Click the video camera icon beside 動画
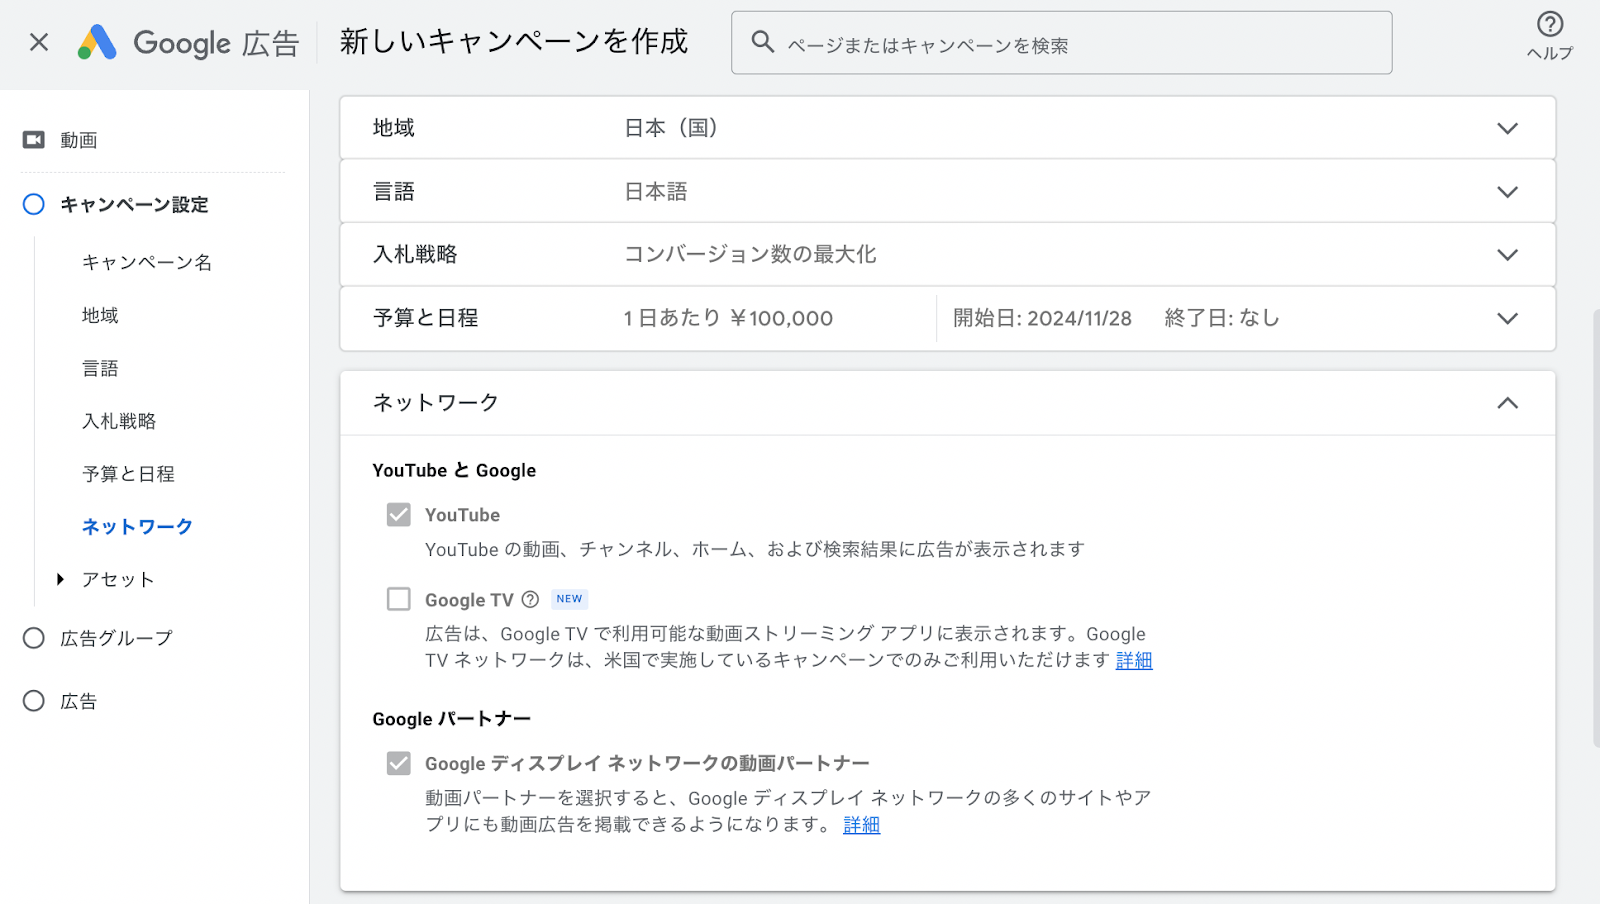Viewport: 1600px width, 904px height. [x=34, y=140]
